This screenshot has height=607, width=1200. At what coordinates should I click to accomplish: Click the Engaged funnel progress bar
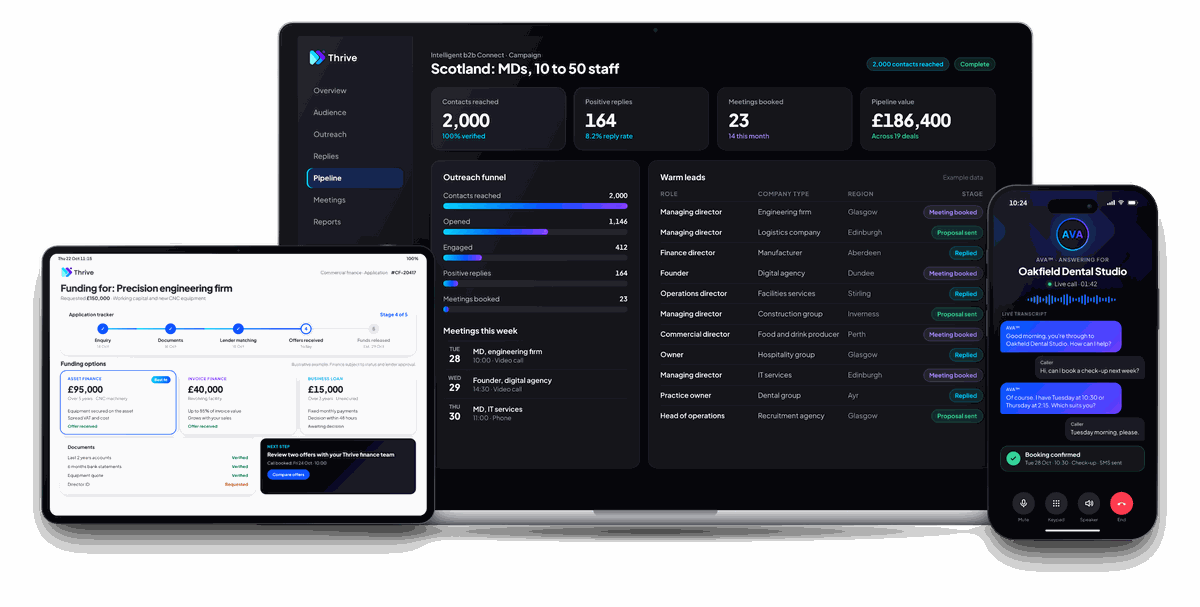(x=535, y=258)
